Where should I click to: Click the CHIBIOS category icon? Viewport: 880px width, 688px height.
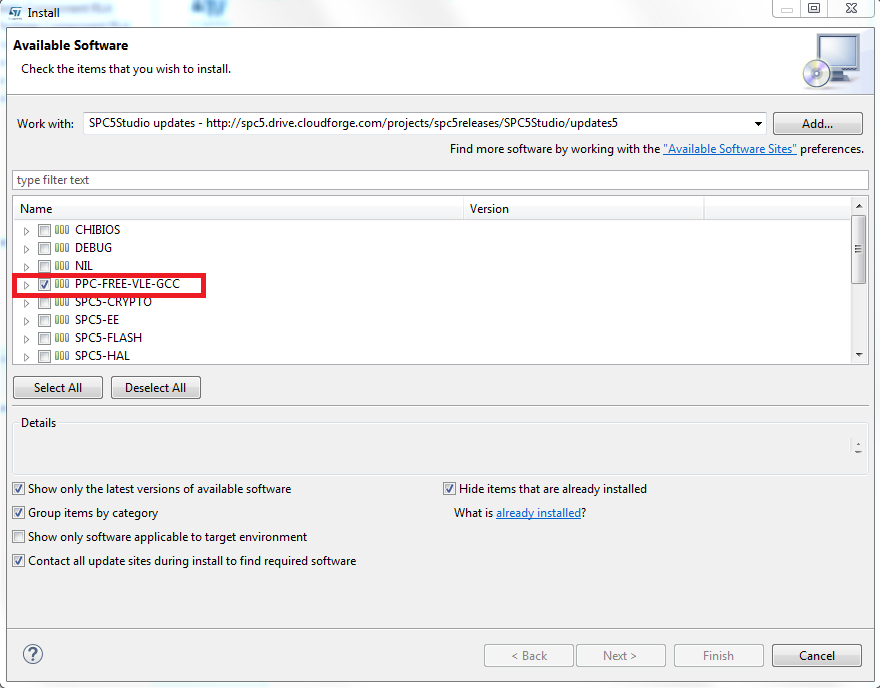[62, 230]
